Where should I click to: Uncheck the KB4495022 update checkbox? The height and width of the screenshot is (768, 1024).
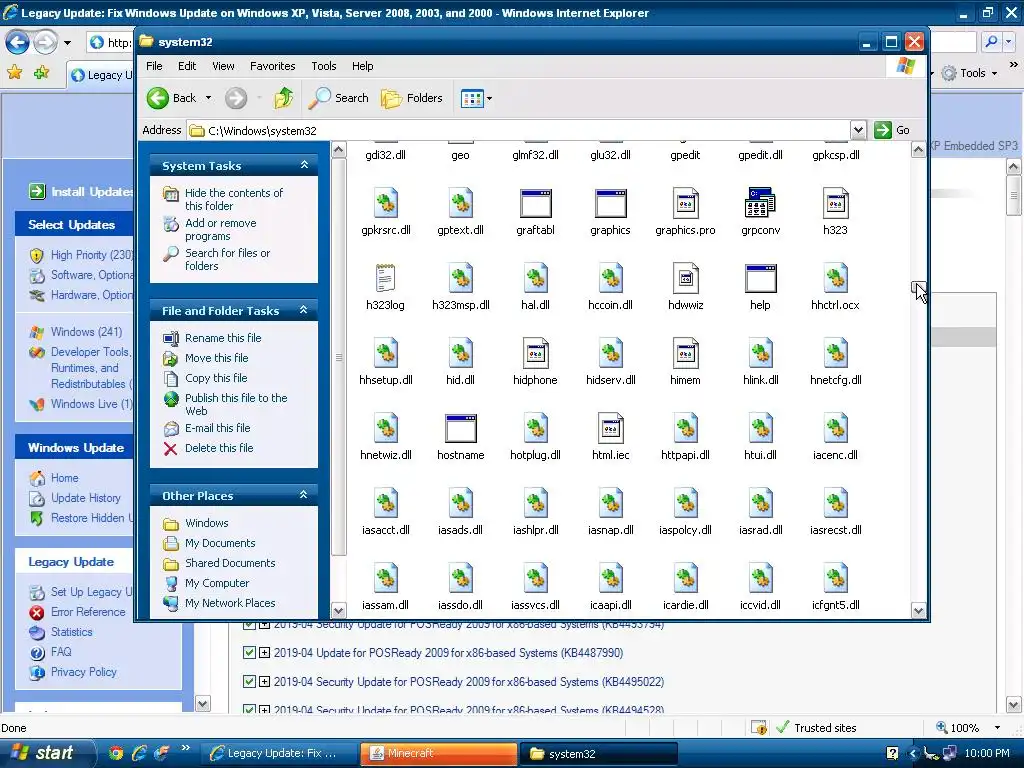point(248,681)
